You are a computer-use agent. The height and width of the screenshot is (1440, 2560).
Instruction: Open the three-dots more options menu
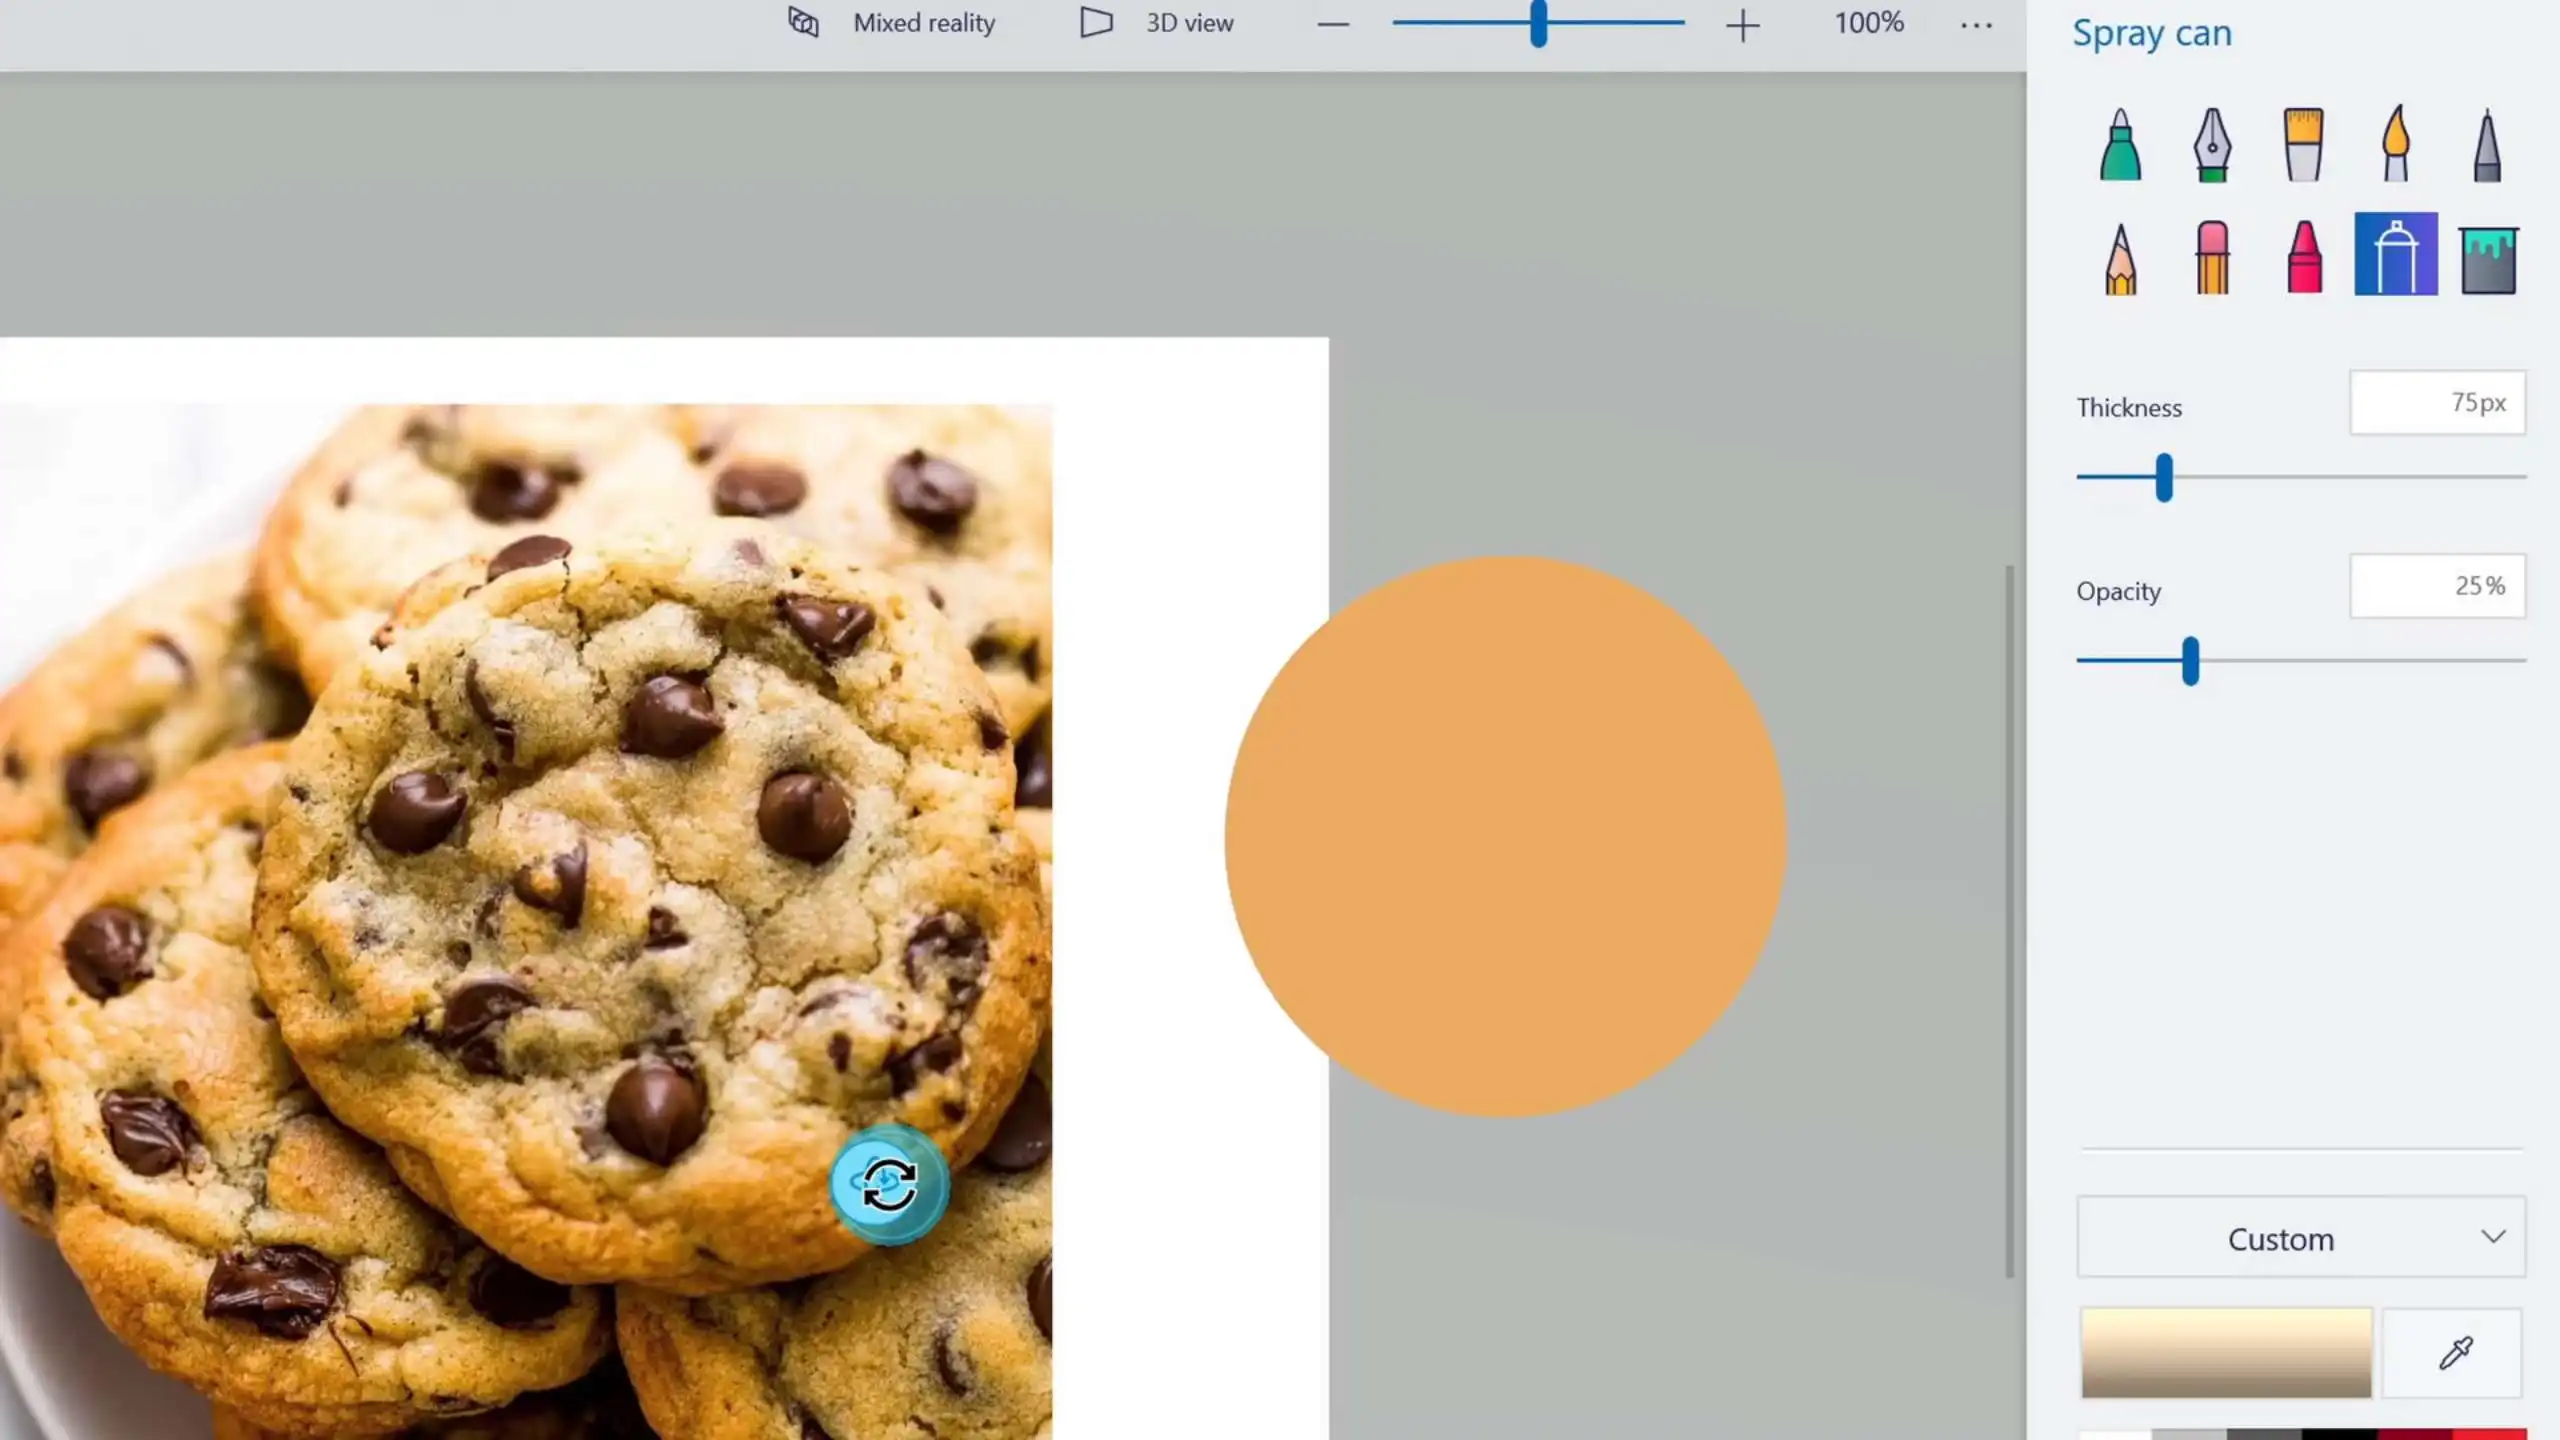click(1976, 25)
